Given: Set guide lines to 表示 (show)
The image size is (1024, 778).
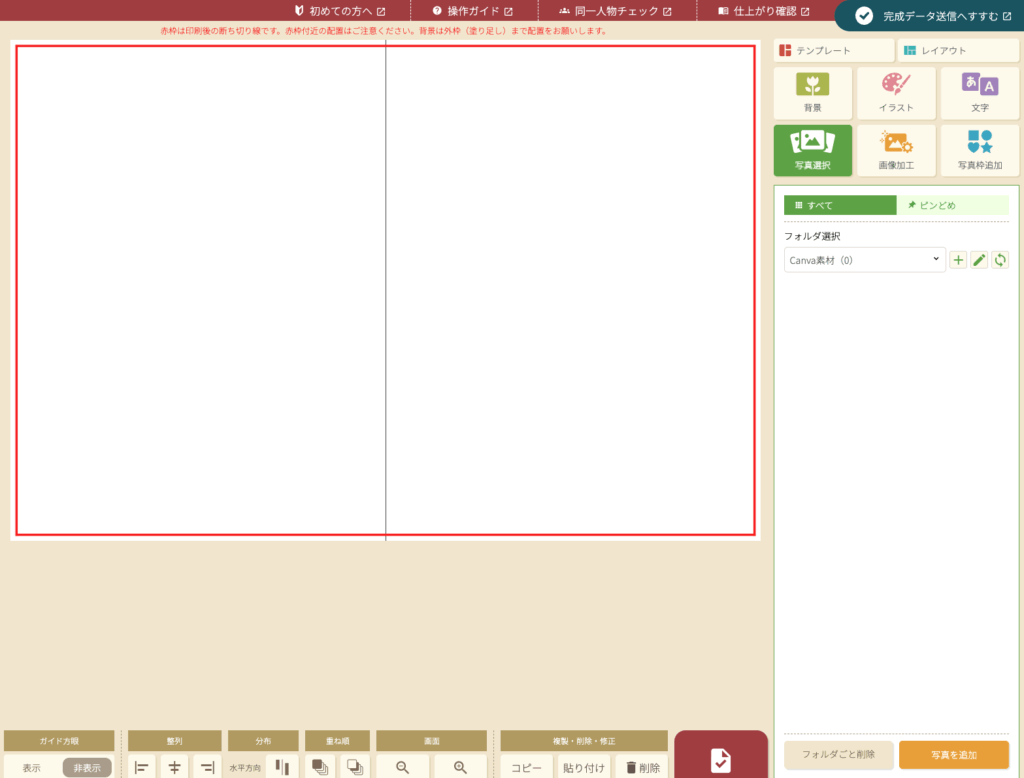Looking at the screenshot, I should tap(31, 768).
